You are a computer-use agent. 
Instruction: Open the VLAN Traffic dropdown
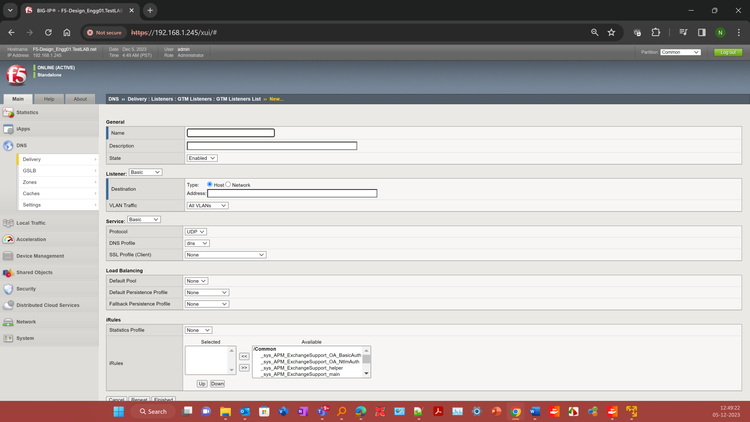coord(207,205)
